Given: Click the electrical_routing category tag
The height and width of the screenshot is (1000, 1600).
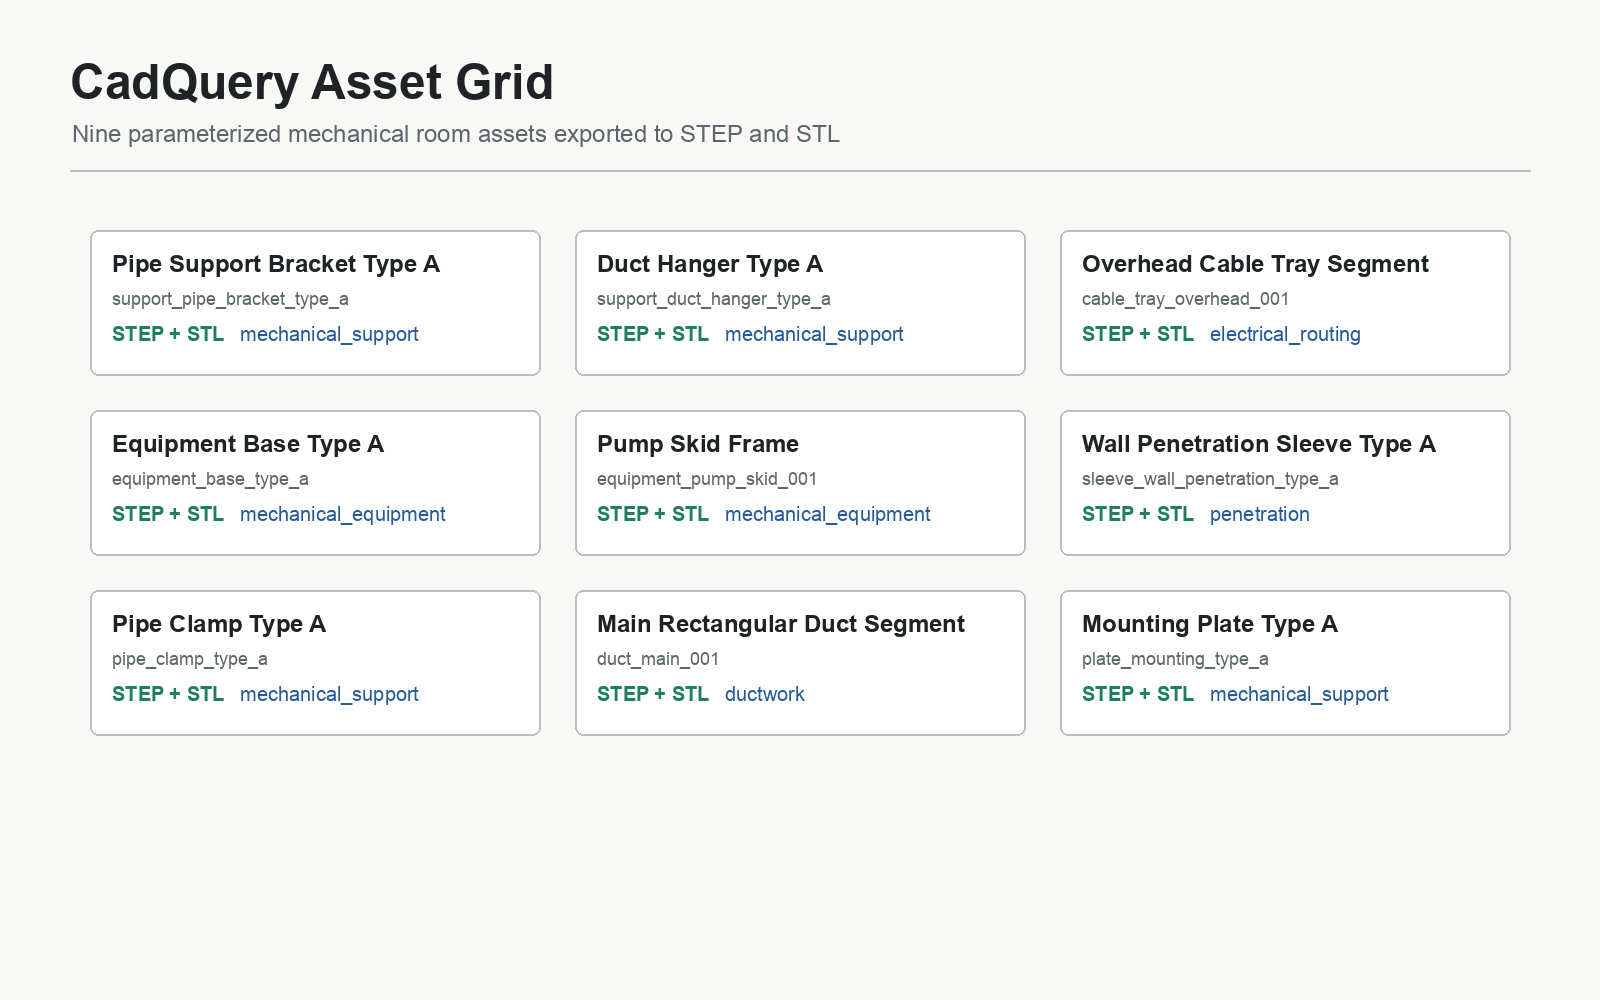Looking at the screenshot, I should point(1285,335).
